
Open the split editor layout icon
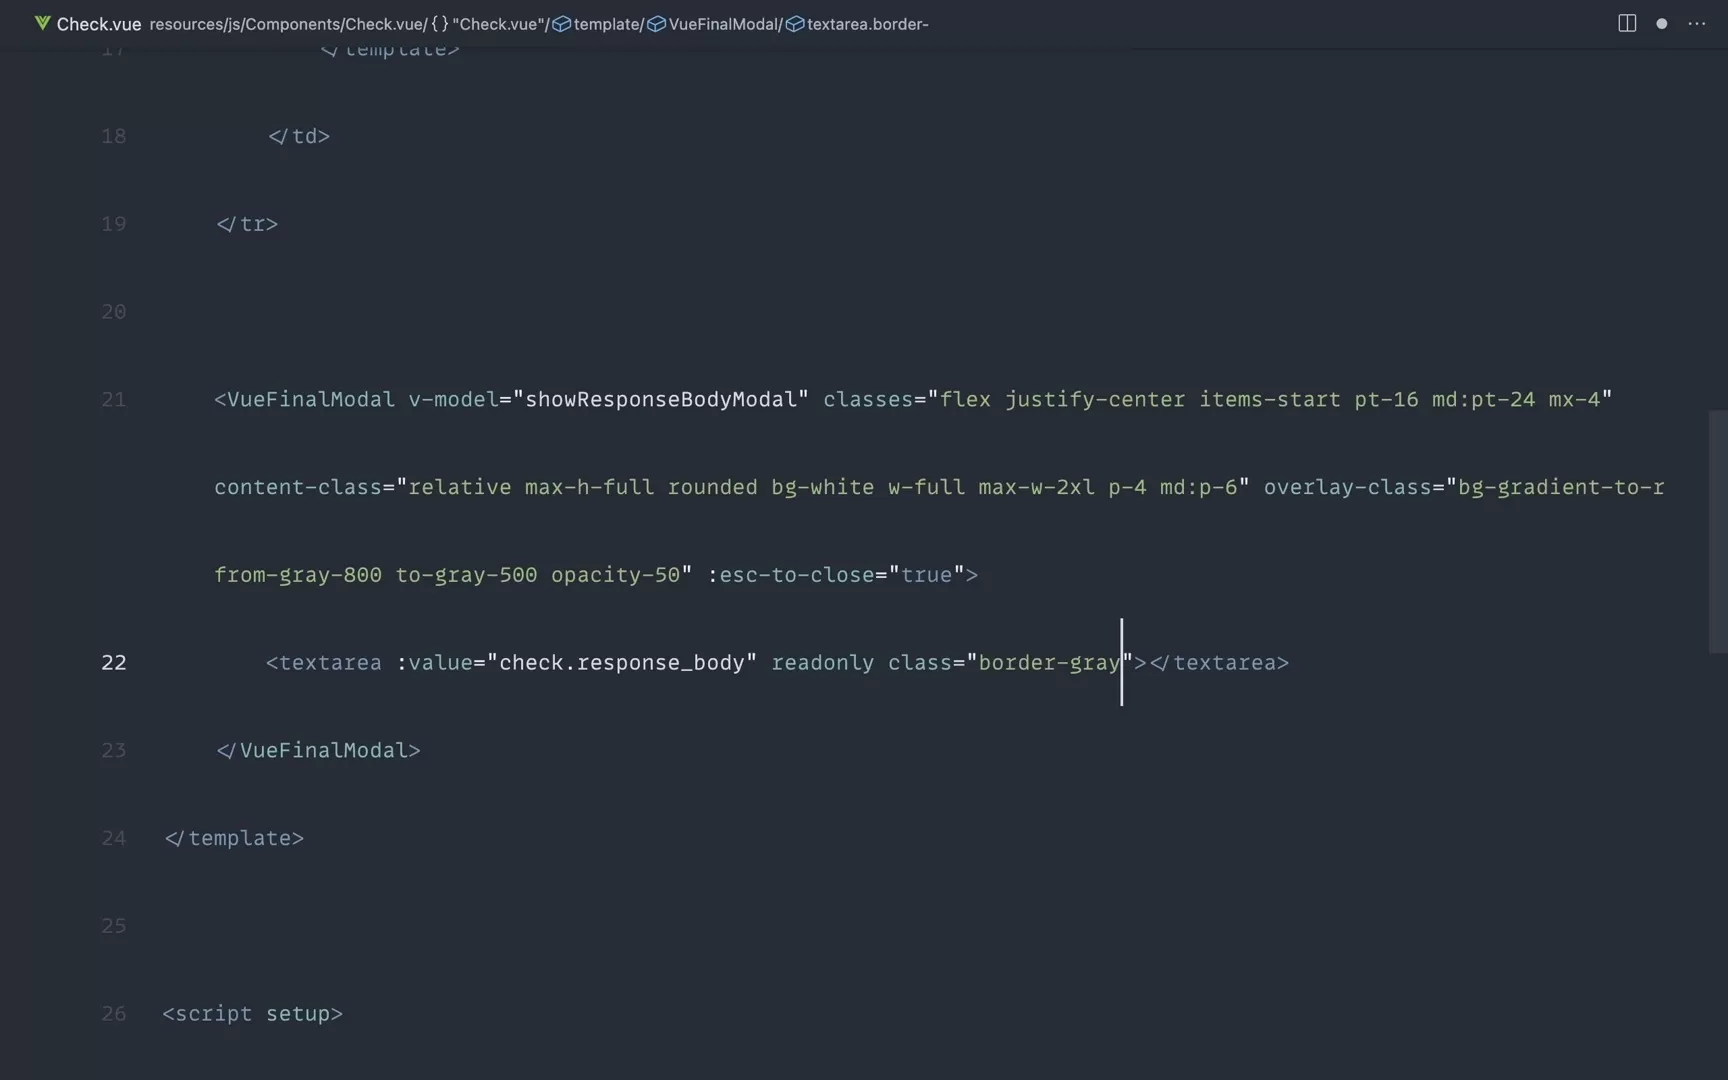[1627, 23]
